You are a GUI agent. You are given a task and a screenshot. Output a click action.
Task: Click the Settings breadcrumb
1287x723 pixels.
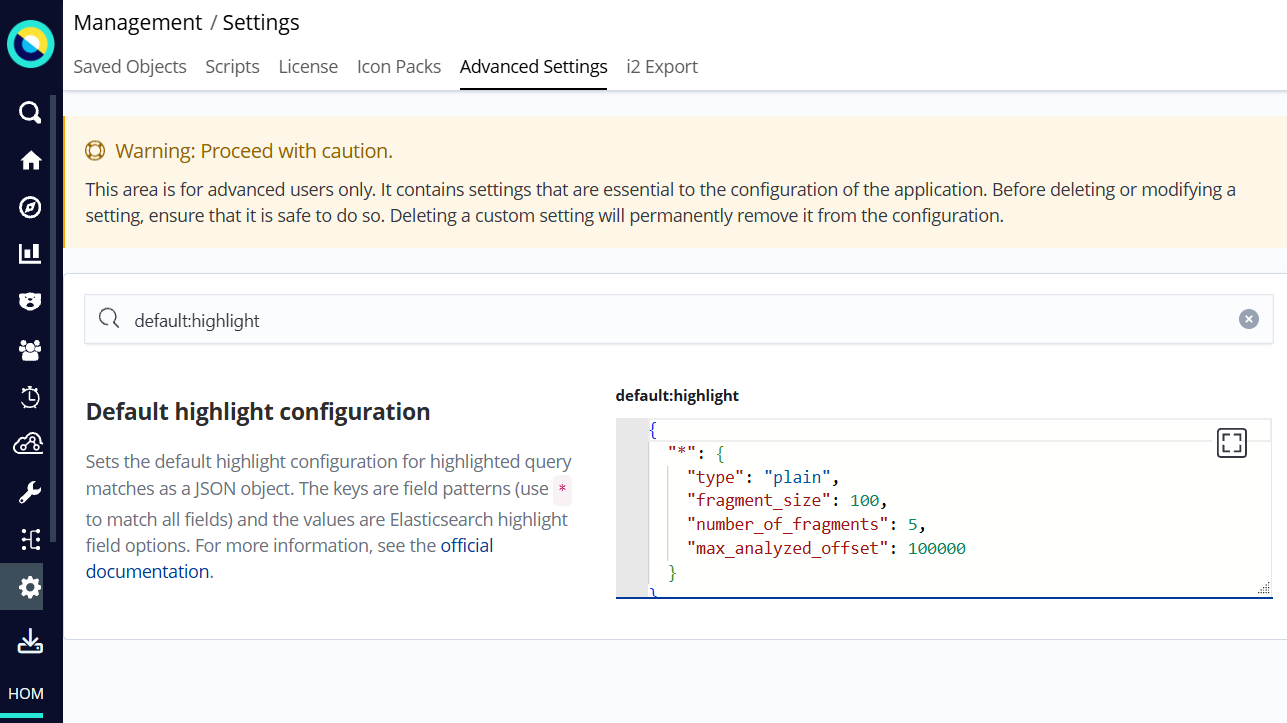tap(261, 22)
